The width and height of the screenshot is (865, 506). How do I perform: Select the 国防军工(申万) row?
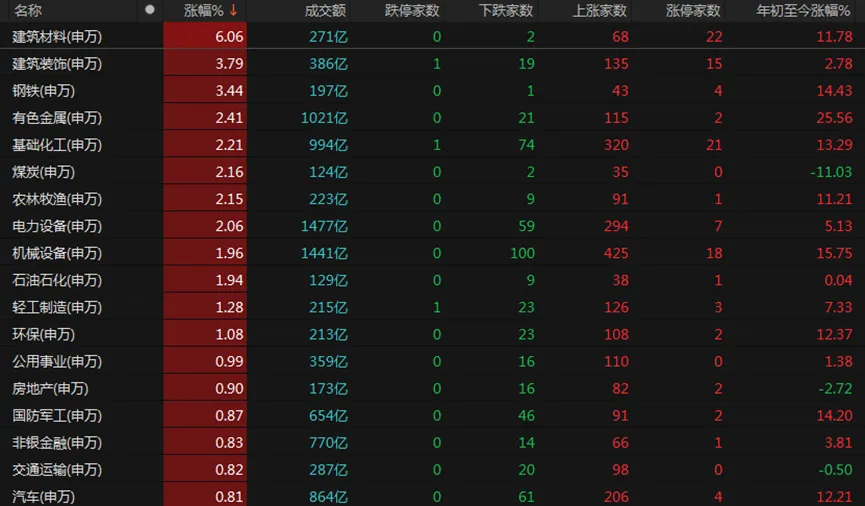pyautogui.click(x=432, y=415)
